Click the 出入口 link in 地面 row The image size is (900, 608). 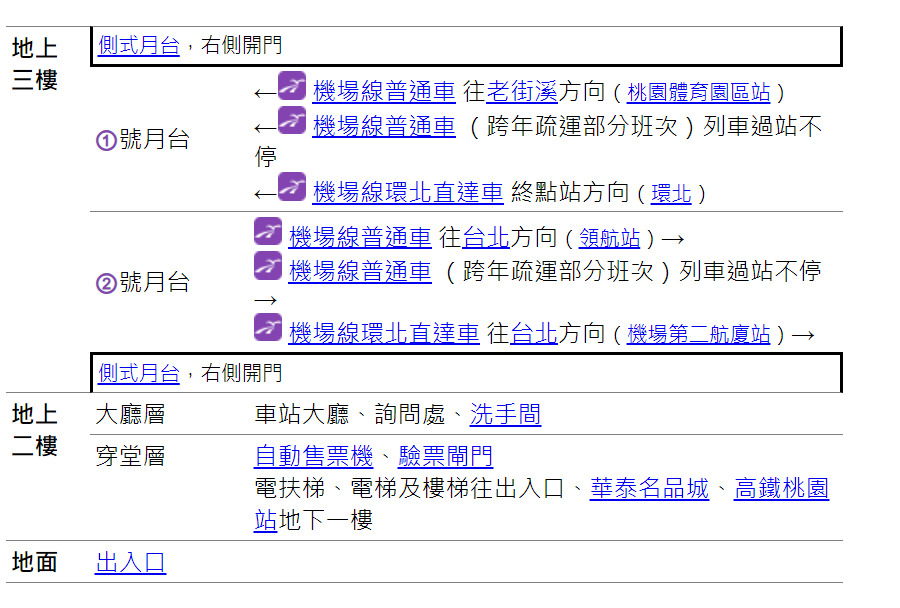(130, 563)
